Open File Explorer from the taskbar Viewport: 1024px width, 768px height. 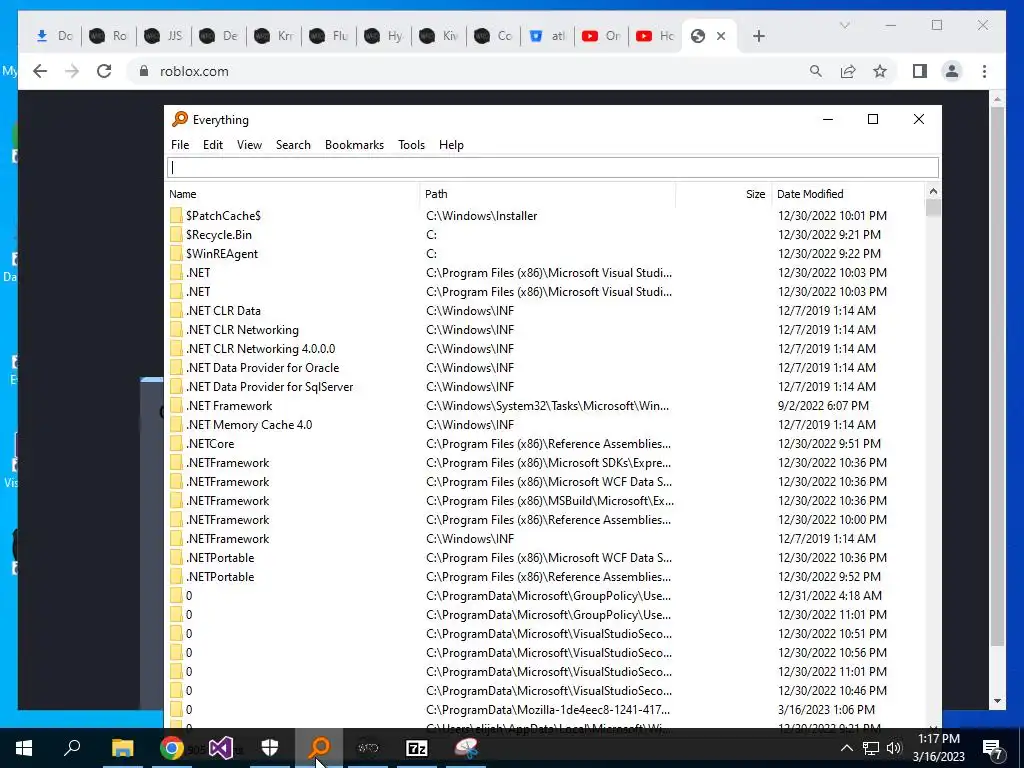[122, 748]
